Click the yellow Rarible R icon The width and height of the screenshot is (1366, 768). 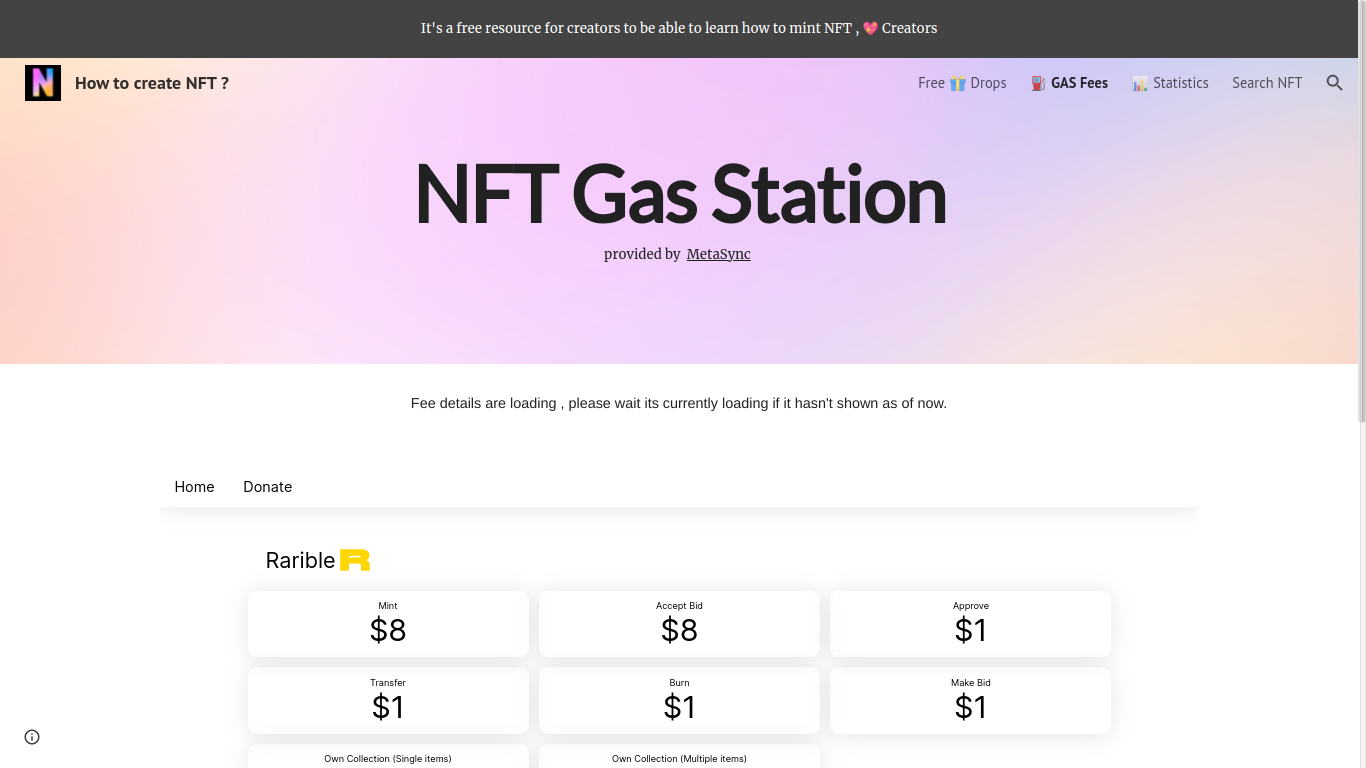click(x=355, y=560)
